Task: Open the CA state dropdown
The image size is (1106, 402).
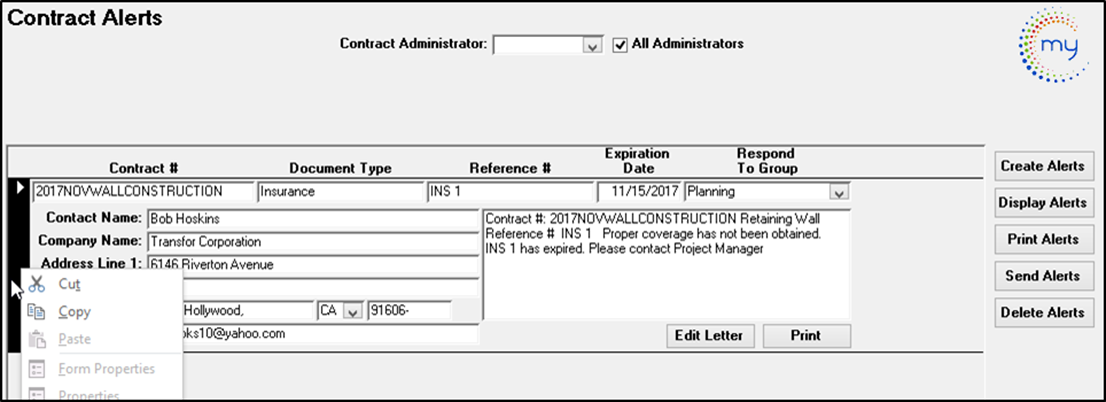Action: click(352, 311)
